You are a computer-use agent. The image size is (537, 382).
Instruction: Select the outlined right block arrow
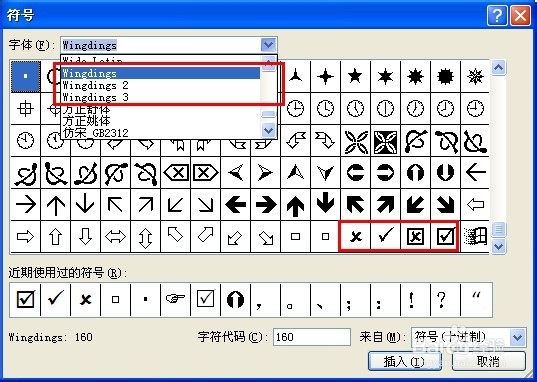pyautogui.click(x=26, y=236)
